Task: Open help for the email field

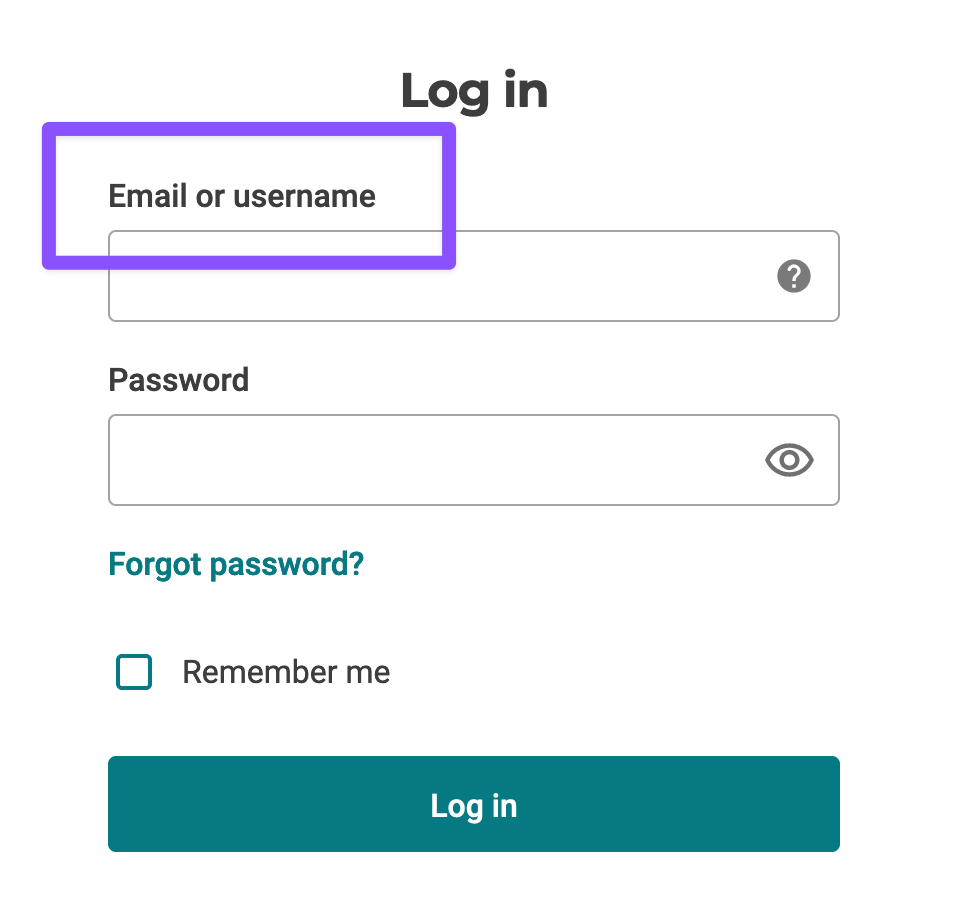Action: coord(793,276)
